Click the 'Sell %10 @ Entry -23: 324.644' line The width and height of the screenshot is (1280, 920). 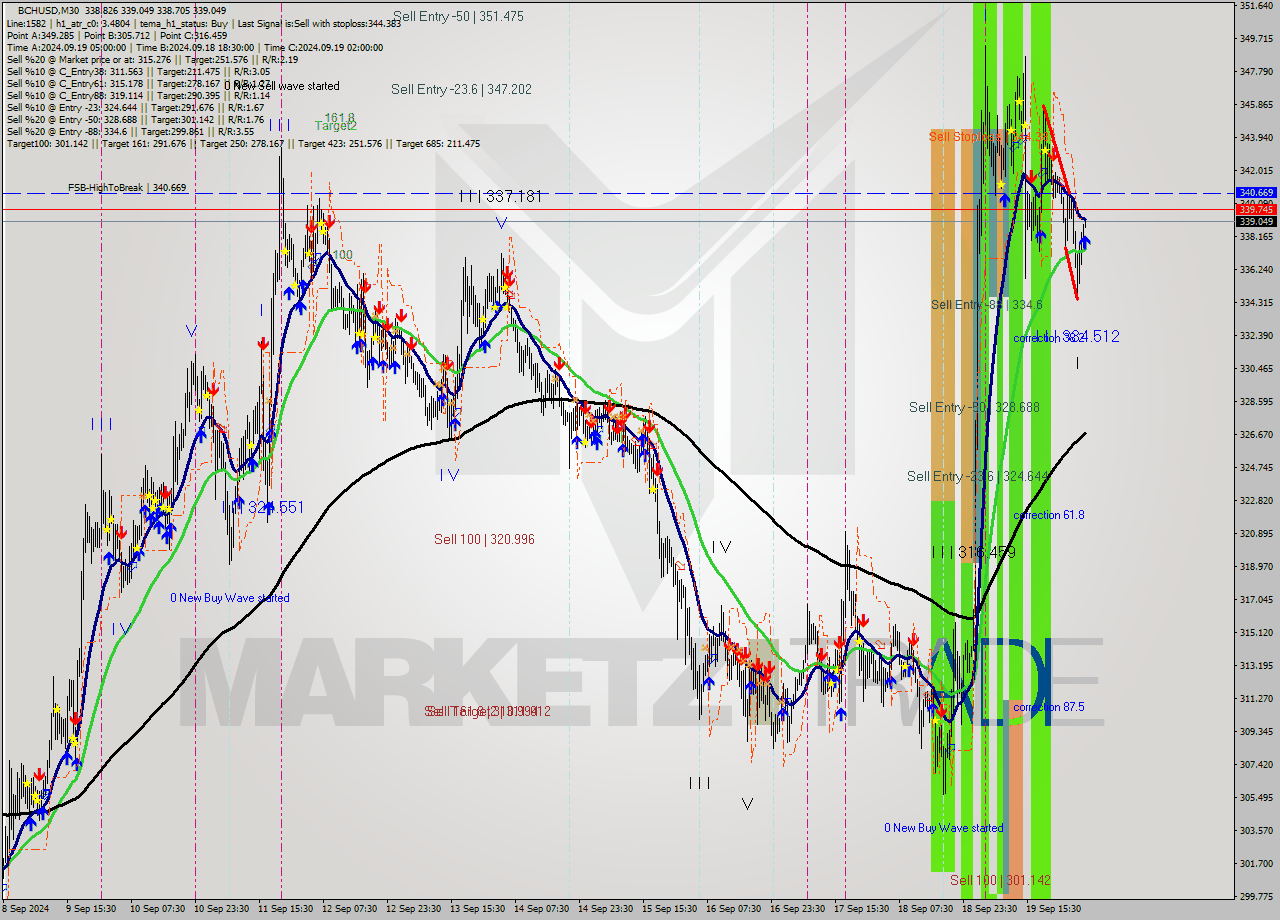[135, 107]
